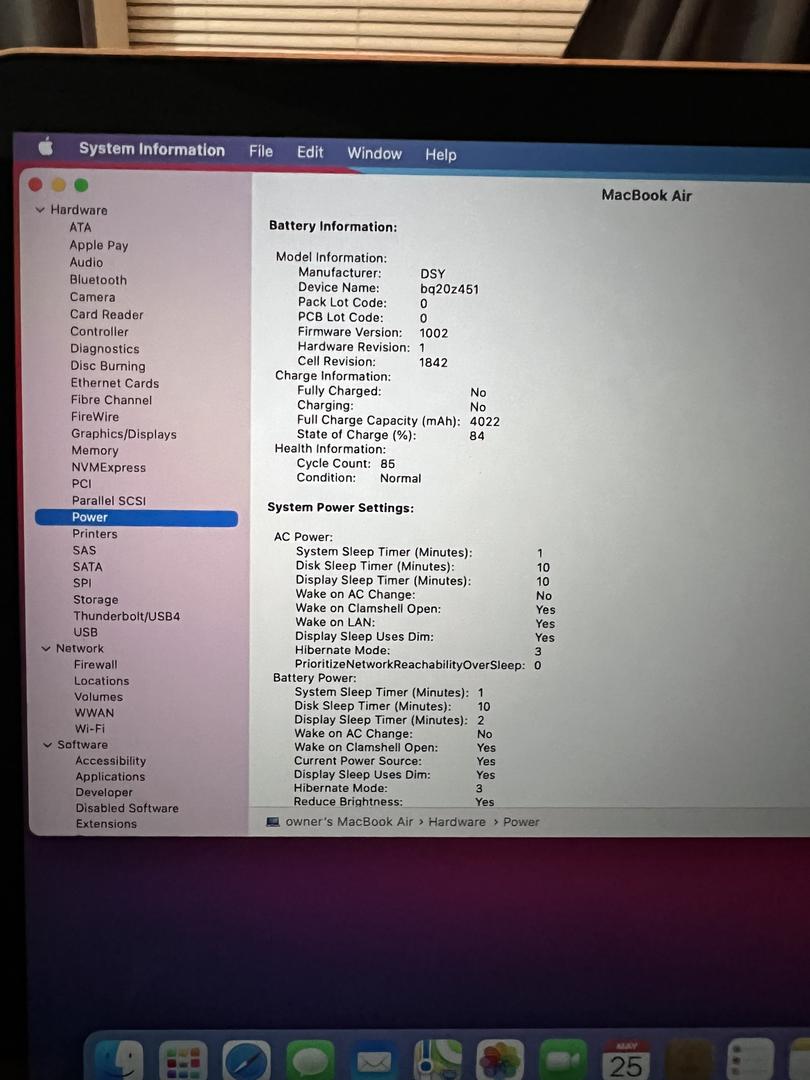This screenshot has width=810, height=1080.
Task: Choose Controller in the Hardware list
Action: pos(99,331)
